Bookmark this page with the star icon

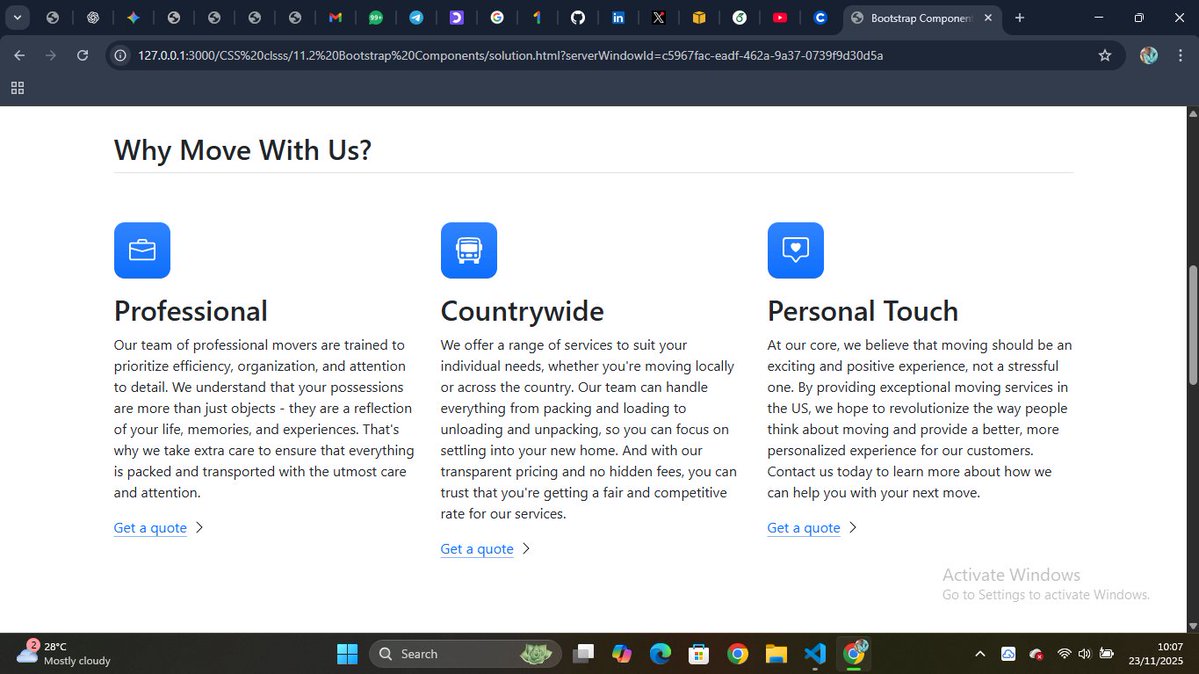[1104, 56]
